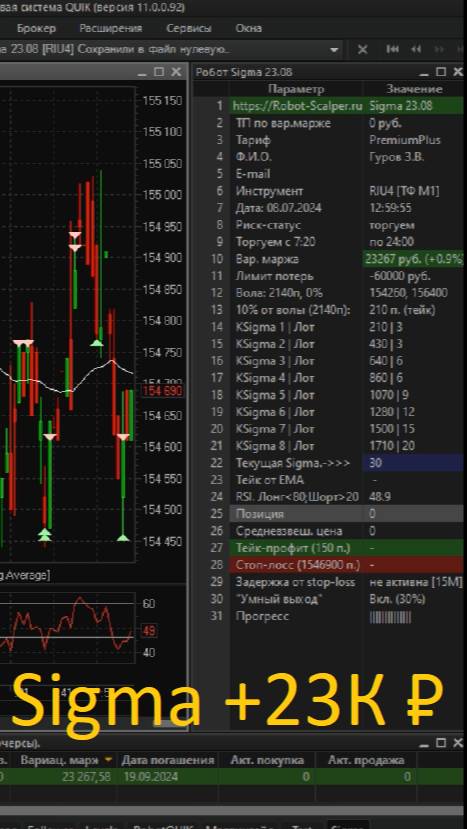Viewport: 467px width, 829px height.
Task: Click the RSI value 48.9
Action: click(x=380, y=497)
